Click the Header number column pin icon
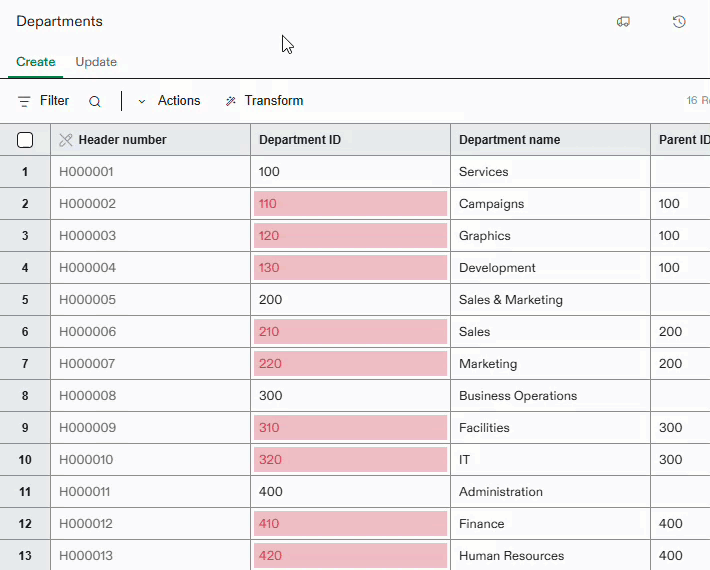 [66, 140]
